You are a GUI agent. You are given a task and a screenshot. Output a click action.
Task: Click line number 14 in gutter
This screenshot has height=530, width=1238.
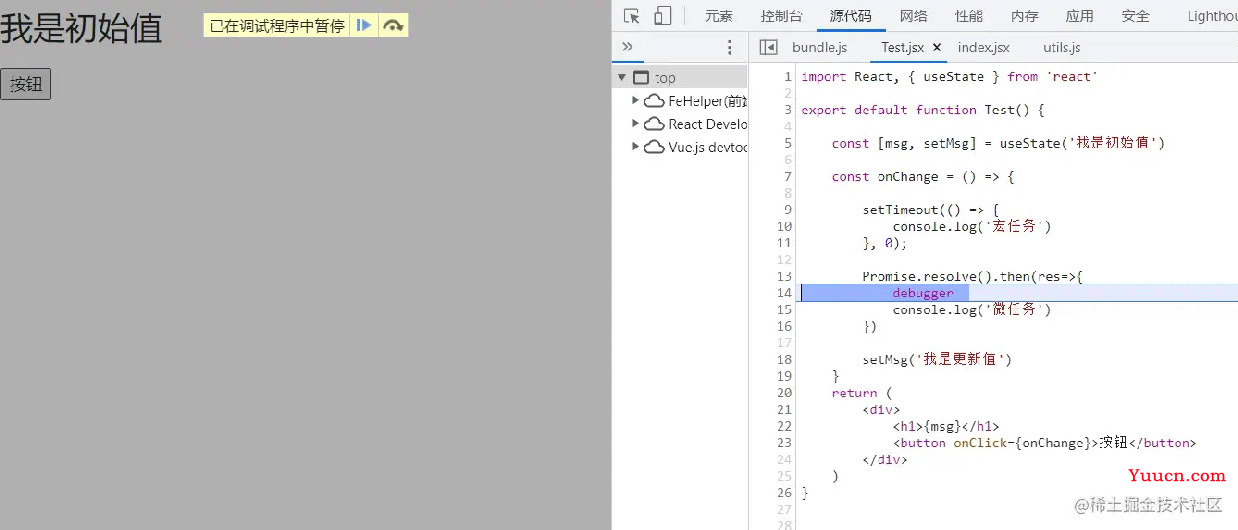(784, 293)
